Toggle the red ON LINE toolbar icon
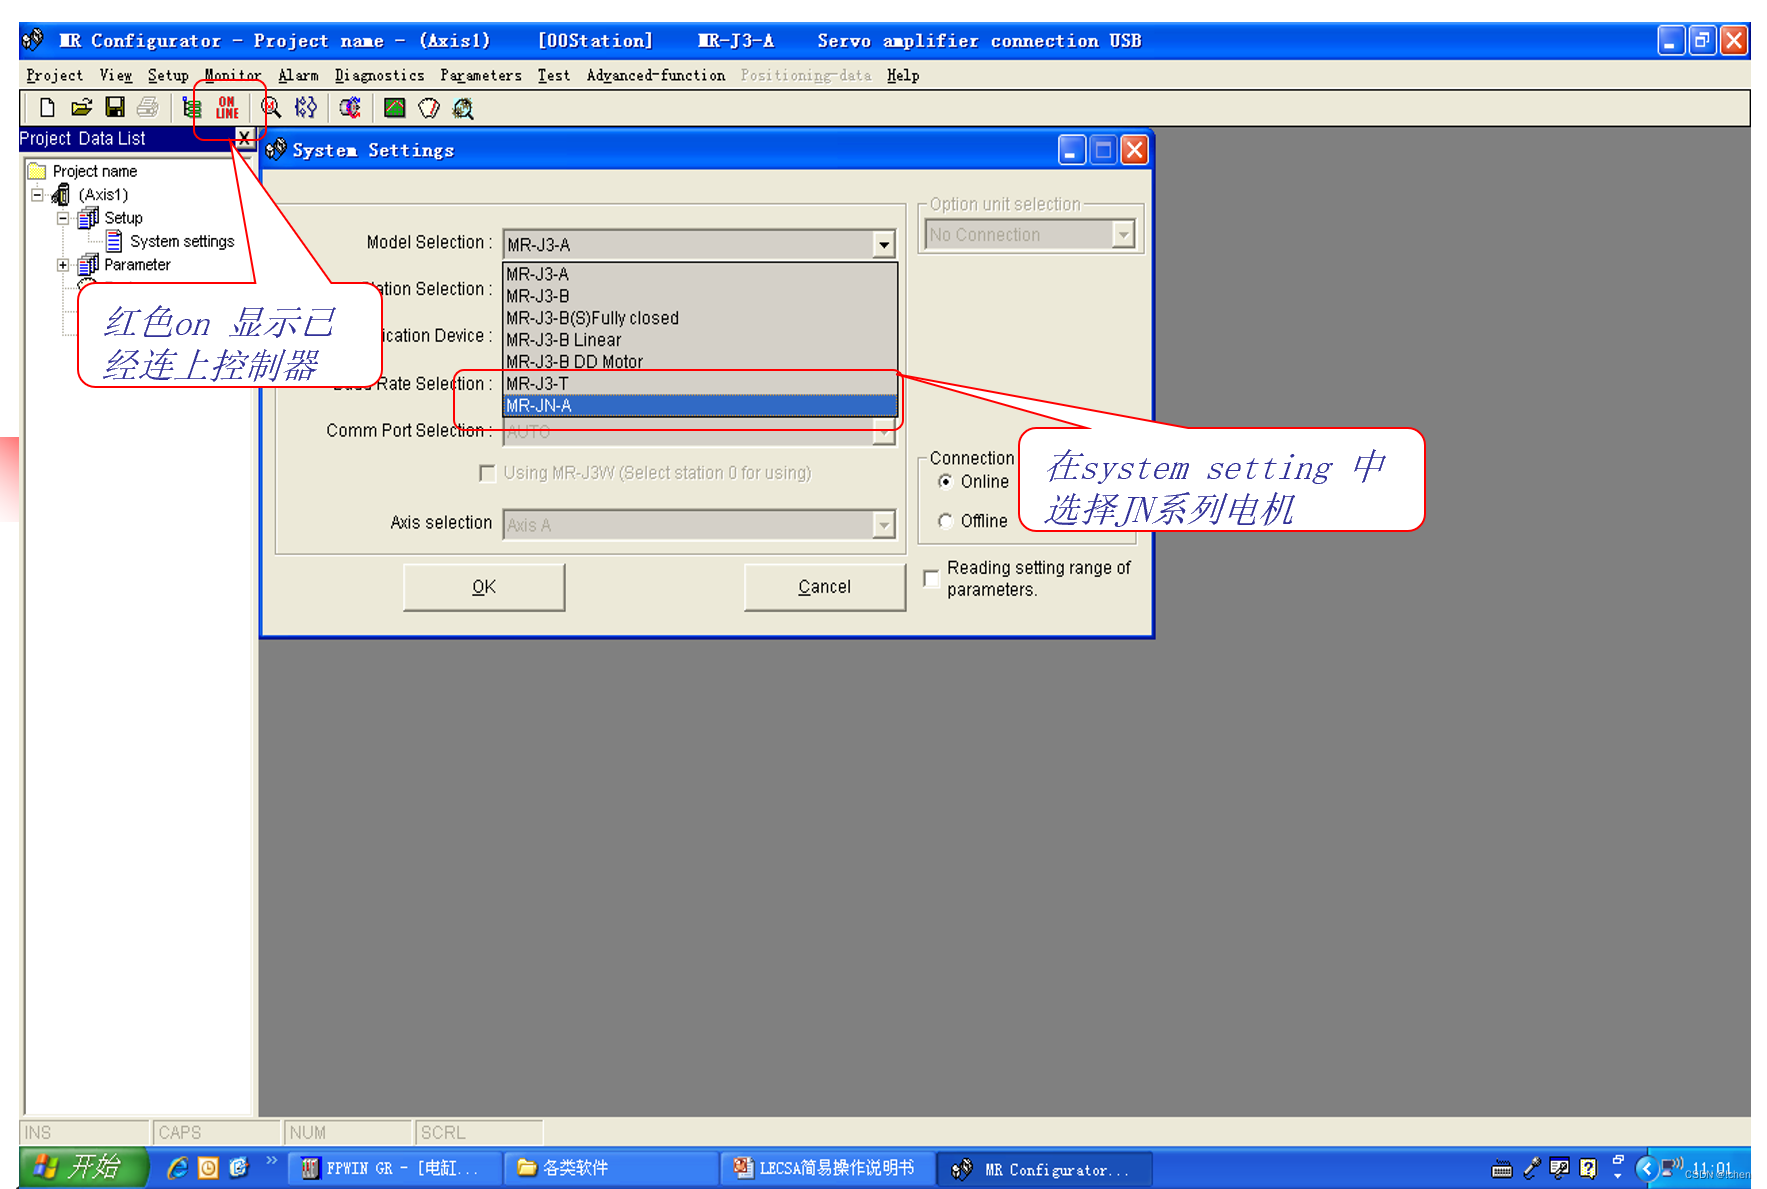1767x1189 pixels. [227, 107]
